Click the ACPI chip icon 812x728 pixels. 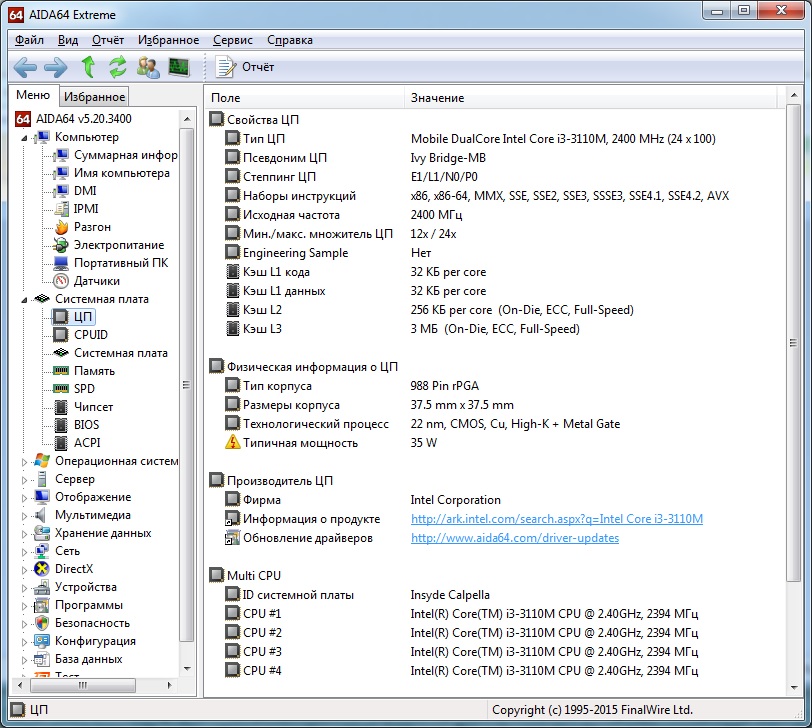(61, 443)
